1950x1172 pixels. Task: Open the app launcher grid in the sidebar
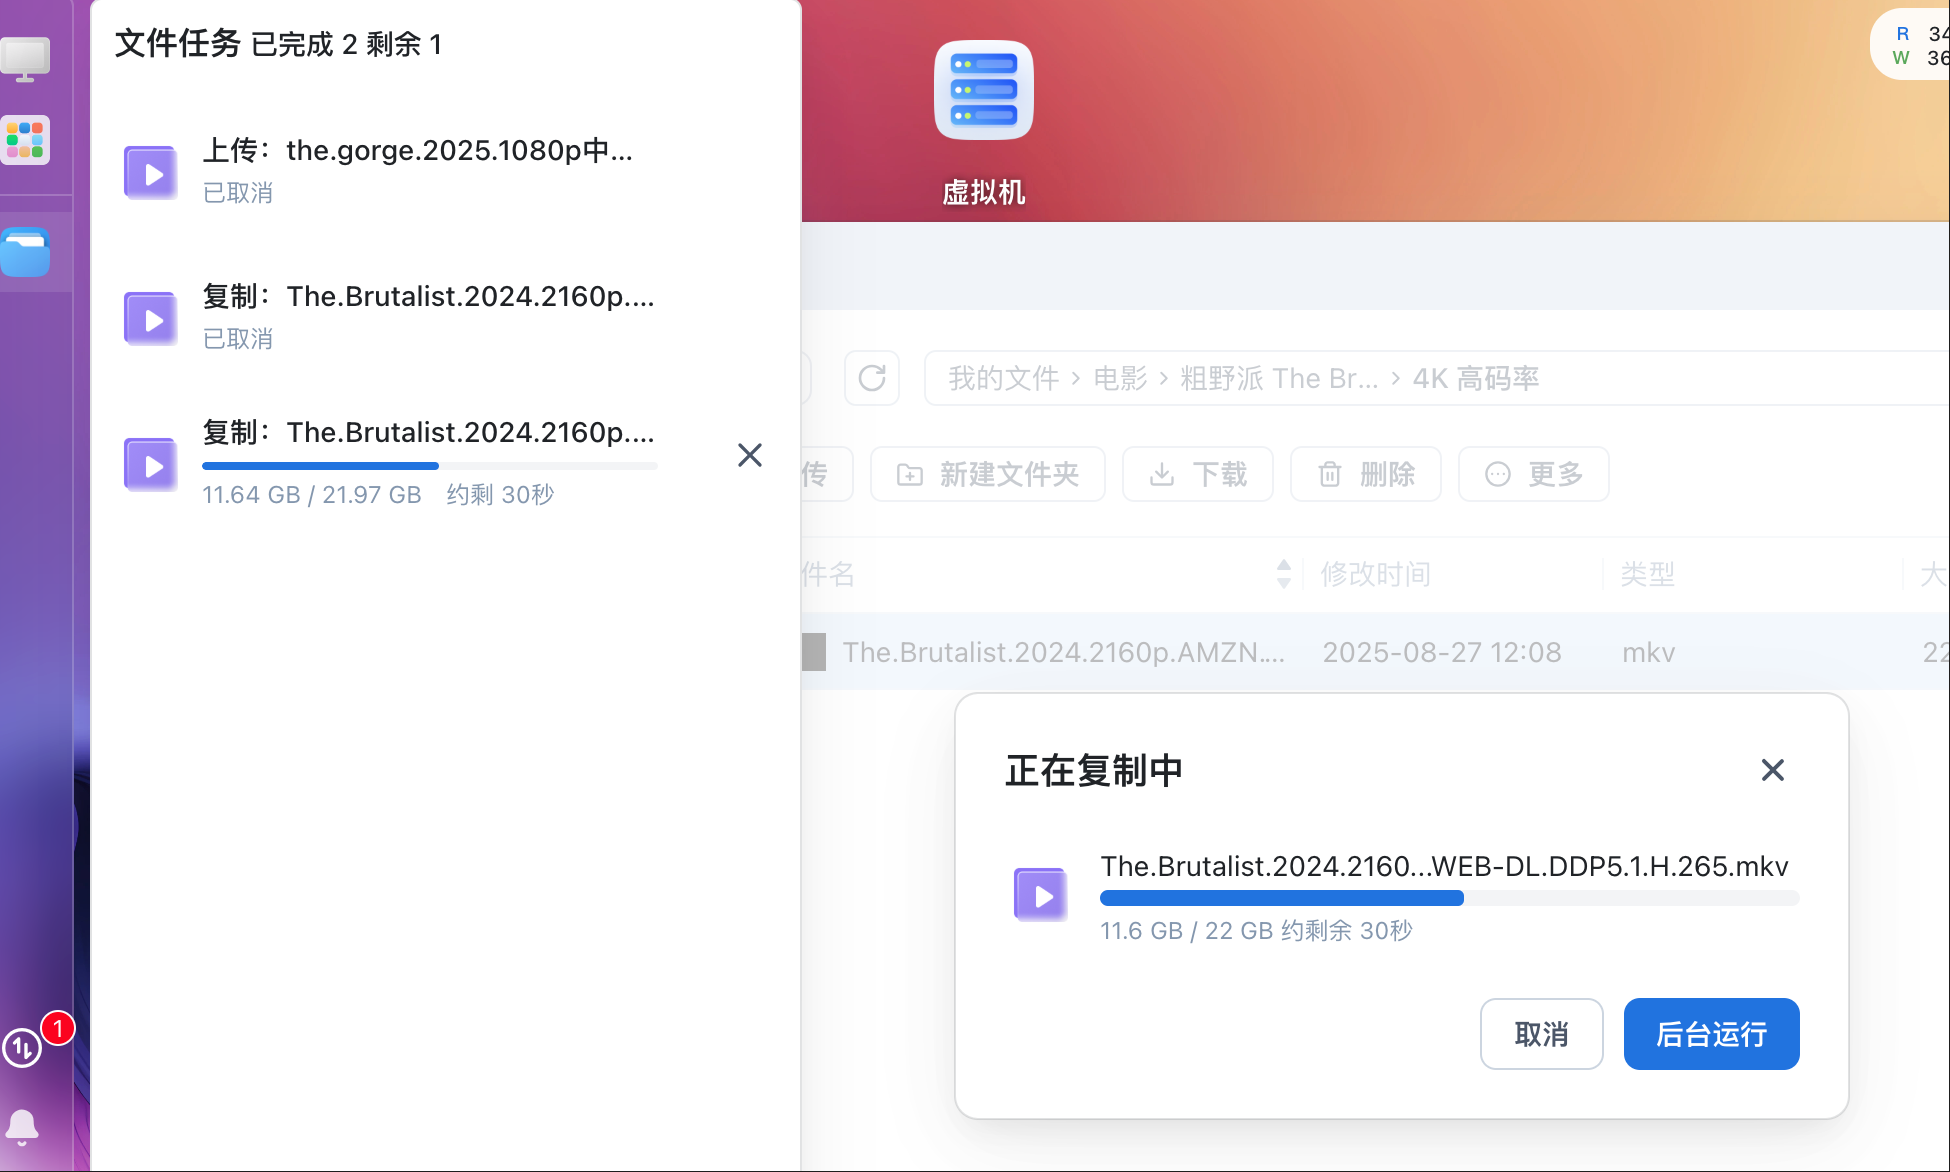(25, 140)
